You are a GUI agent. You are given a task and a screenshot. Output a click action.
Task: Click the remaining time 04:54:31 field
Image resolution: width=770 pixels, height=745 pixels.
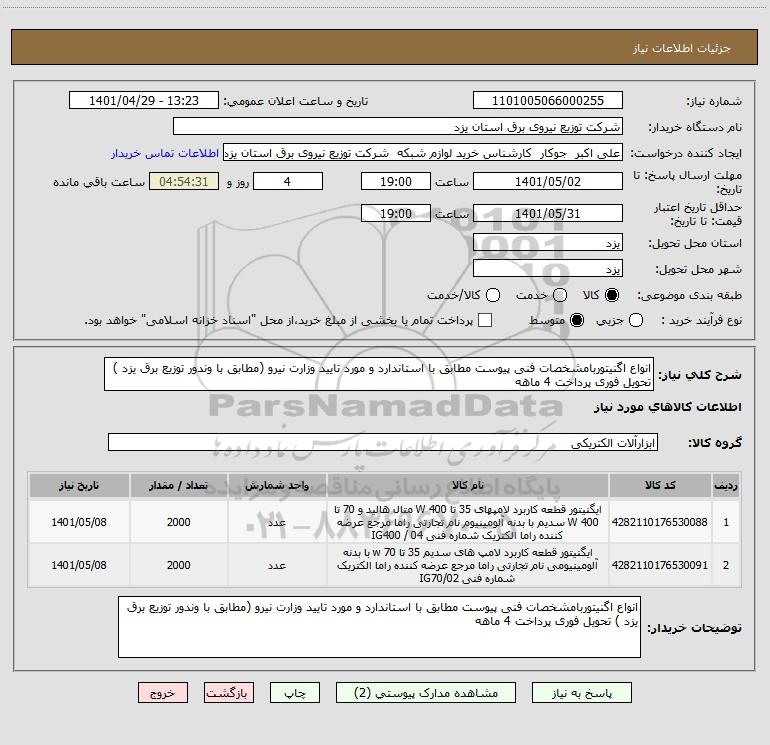(184, 181)
